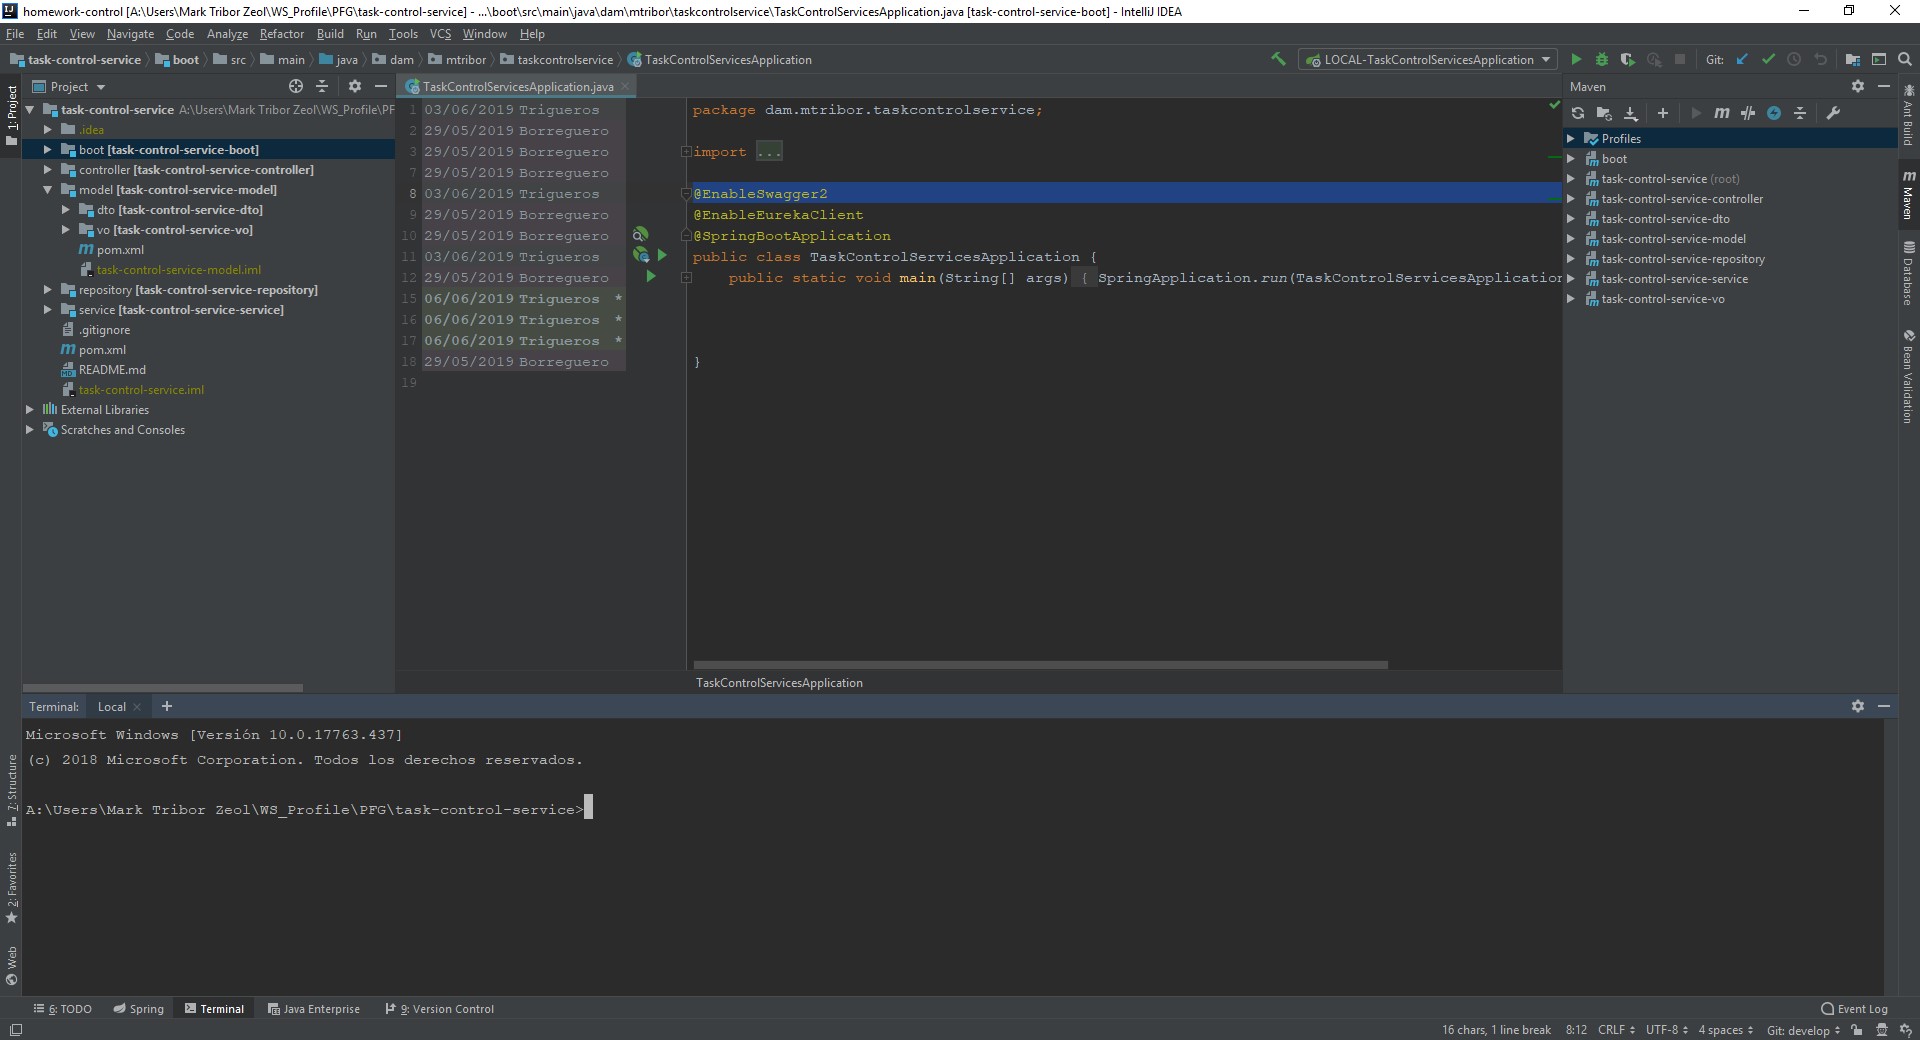
Task: Expand repository [task-control-service-repository] module
Action: (x=47, y=290)
